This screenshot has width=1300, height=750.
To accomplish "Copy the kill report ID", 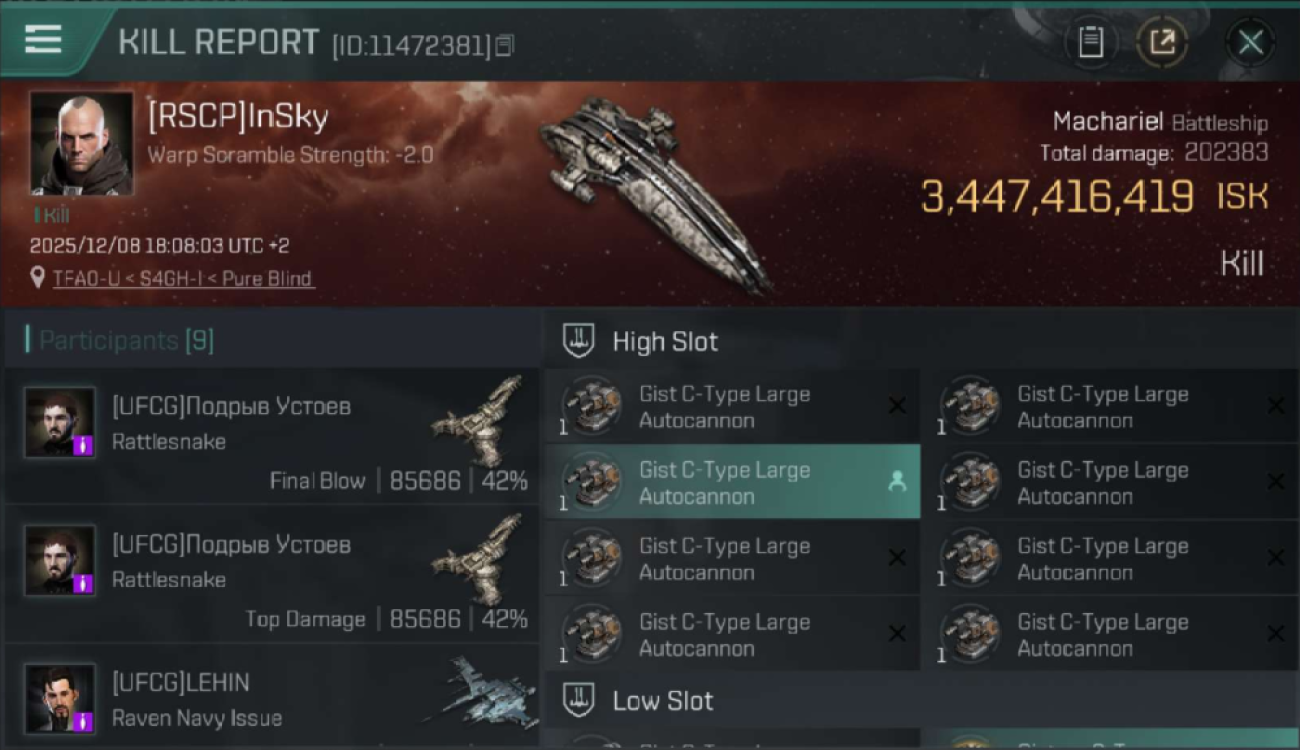I will [x=505, y=45].
